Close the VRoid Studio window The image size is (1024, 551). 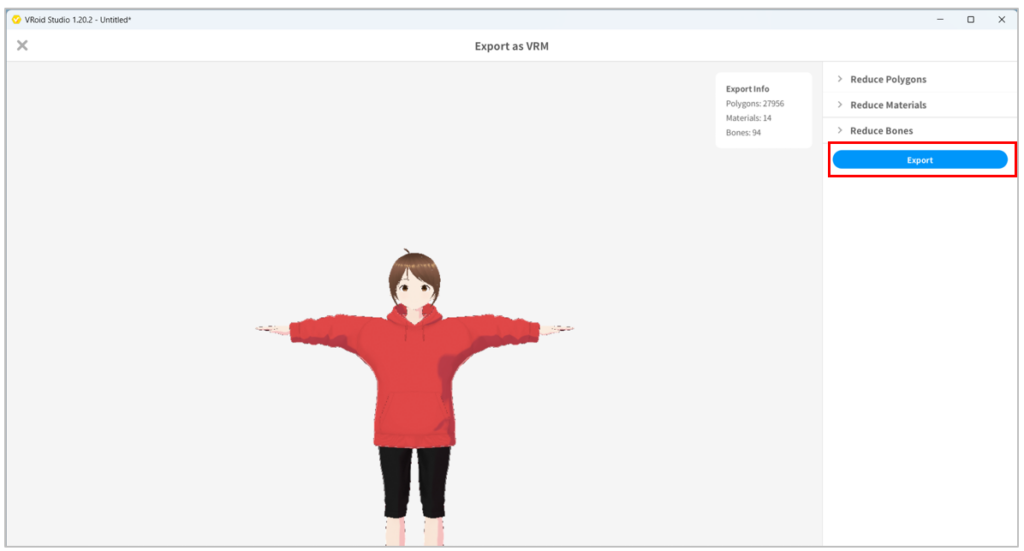point(1001,19)
